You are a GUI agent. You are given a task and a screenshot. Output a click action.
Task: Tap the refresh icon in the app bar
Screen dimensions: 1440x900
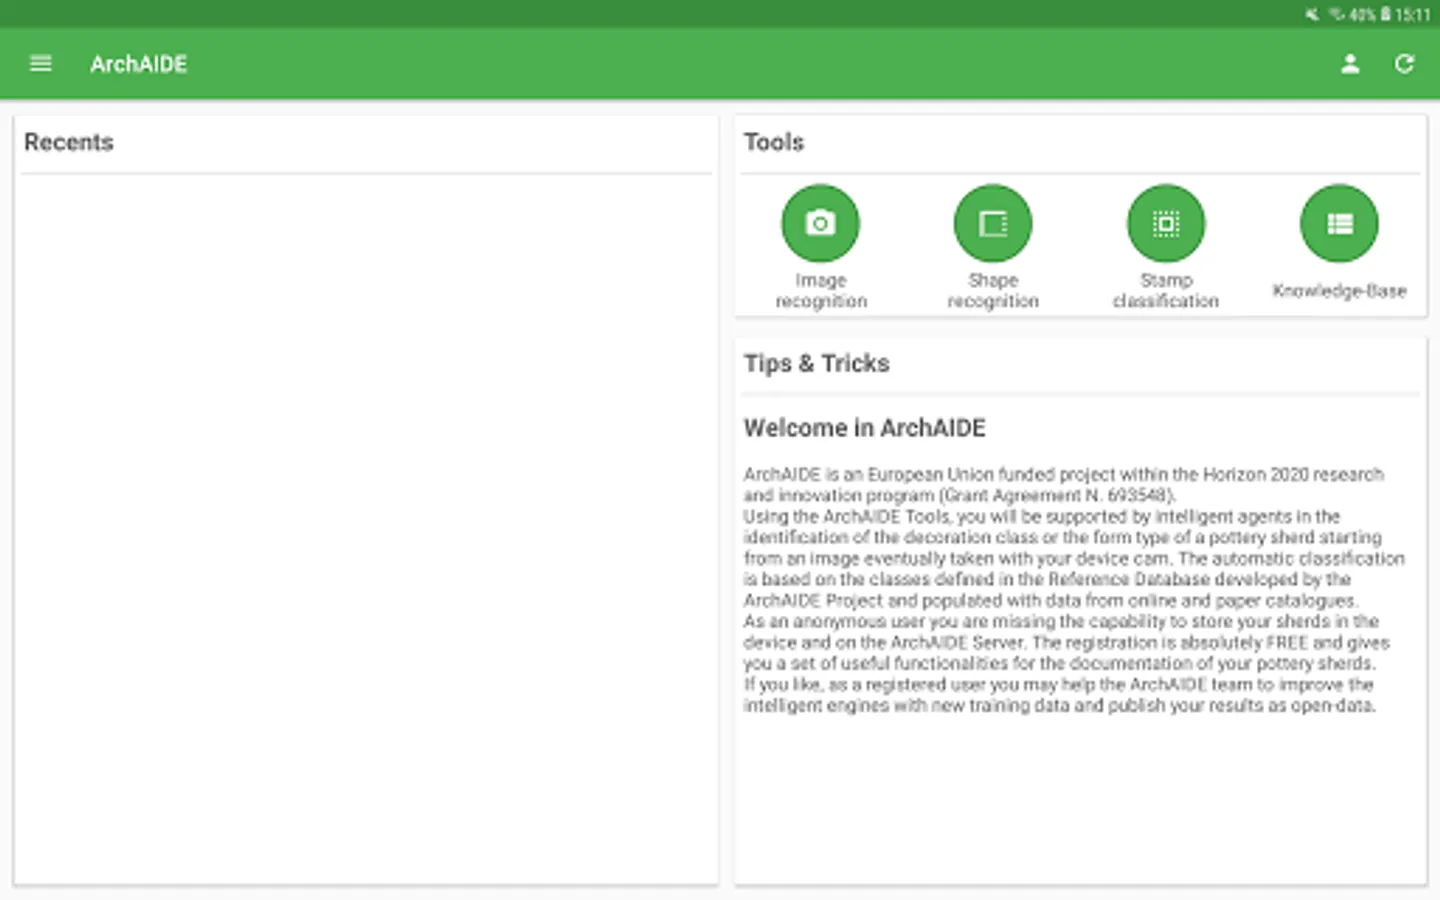(1404, 64)
